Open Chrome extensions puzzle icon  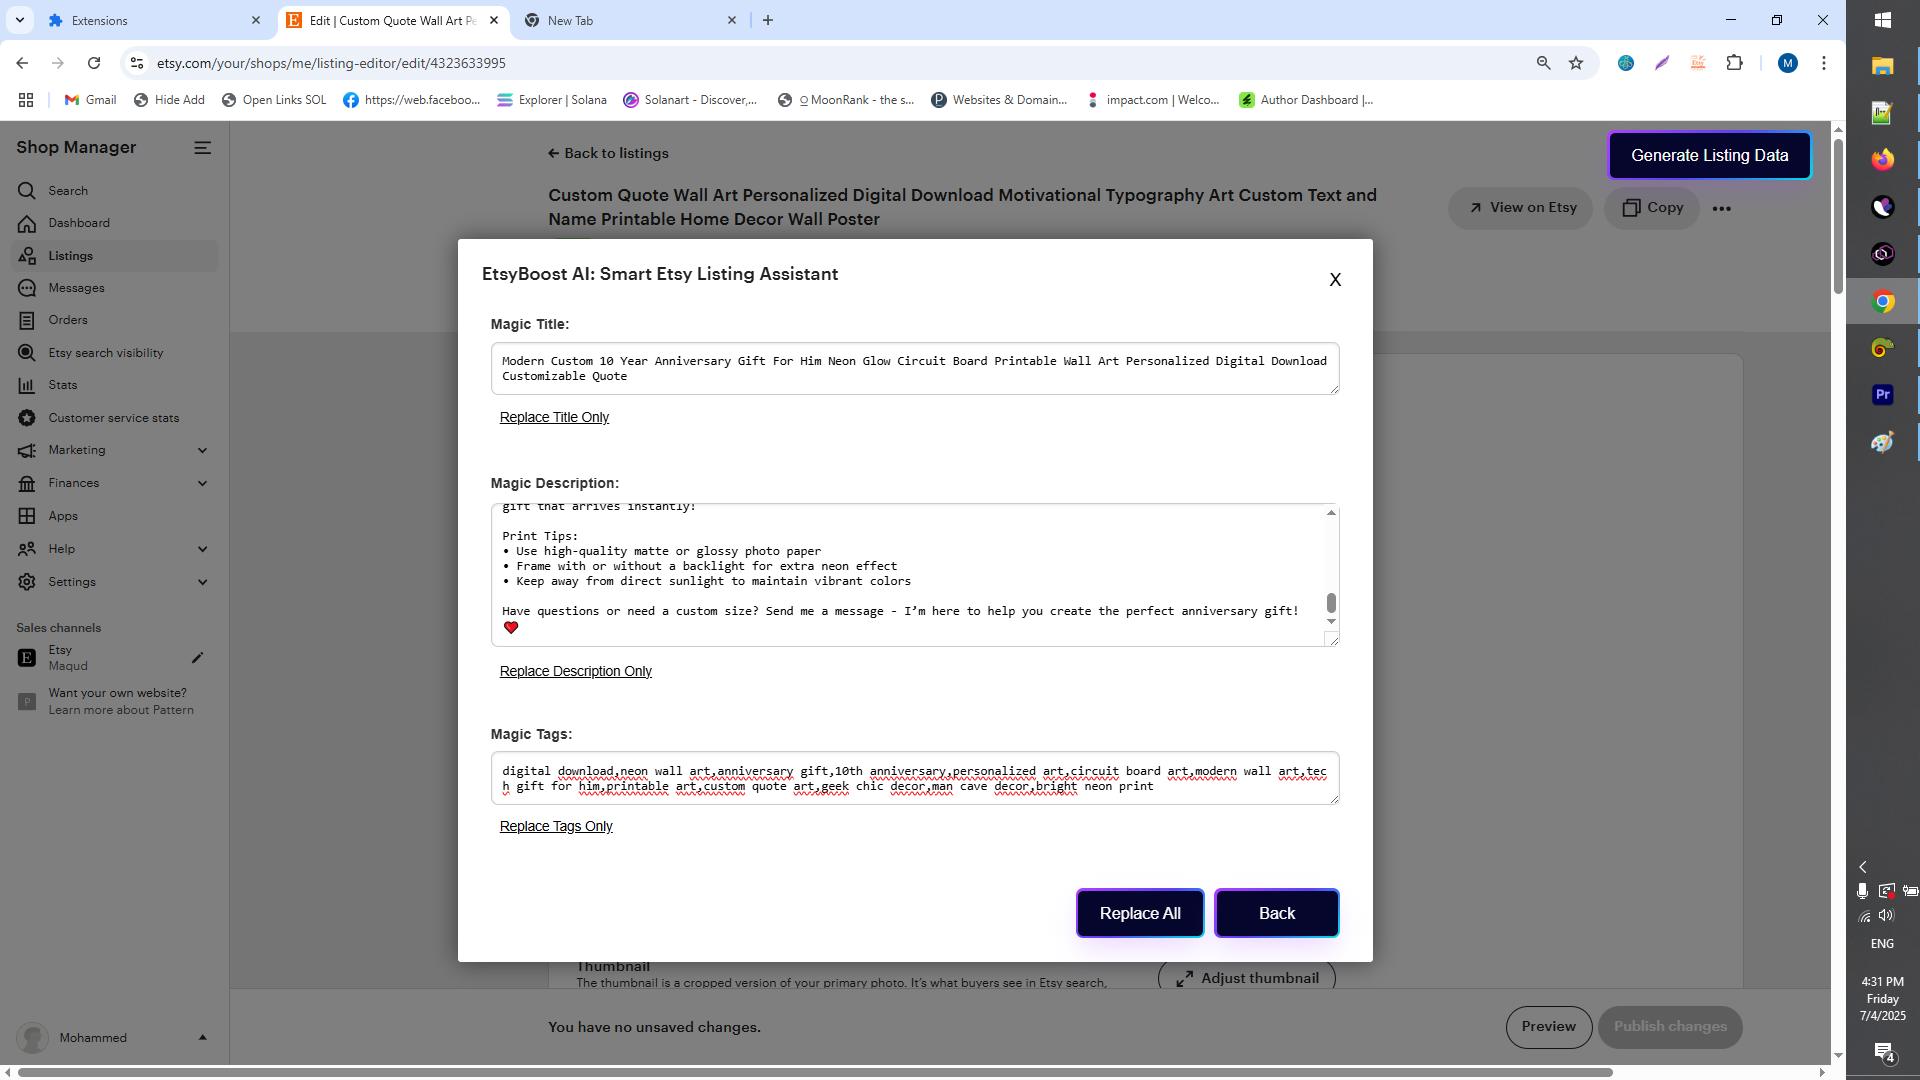point(1734,63)
